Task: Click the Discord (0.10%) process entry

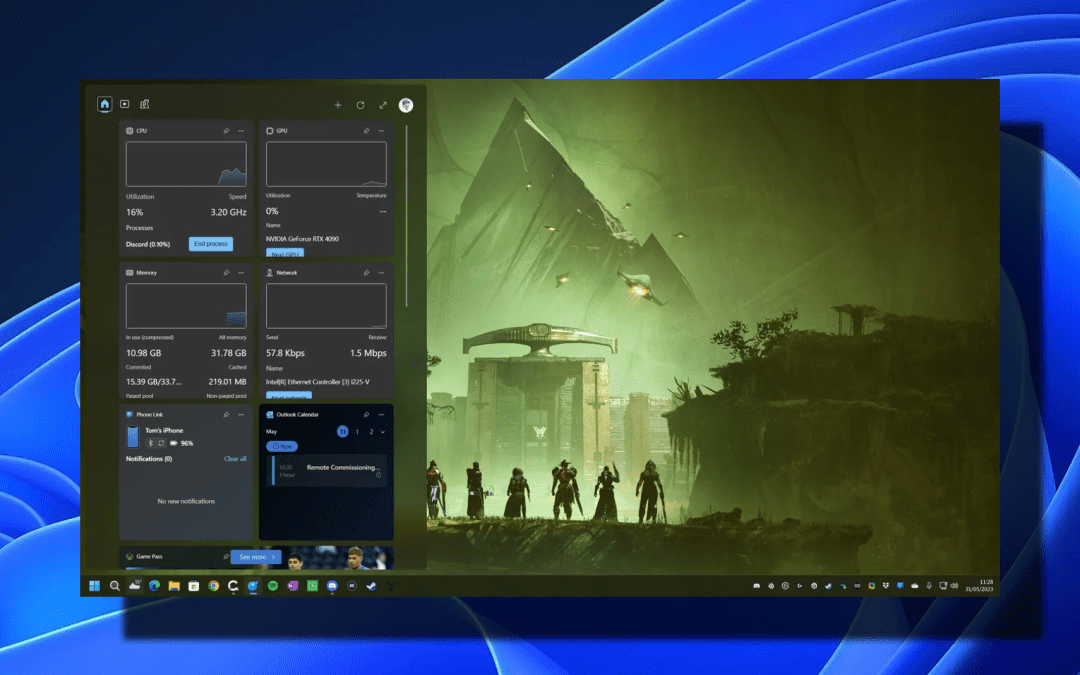Action: click(x=148, y=244)
